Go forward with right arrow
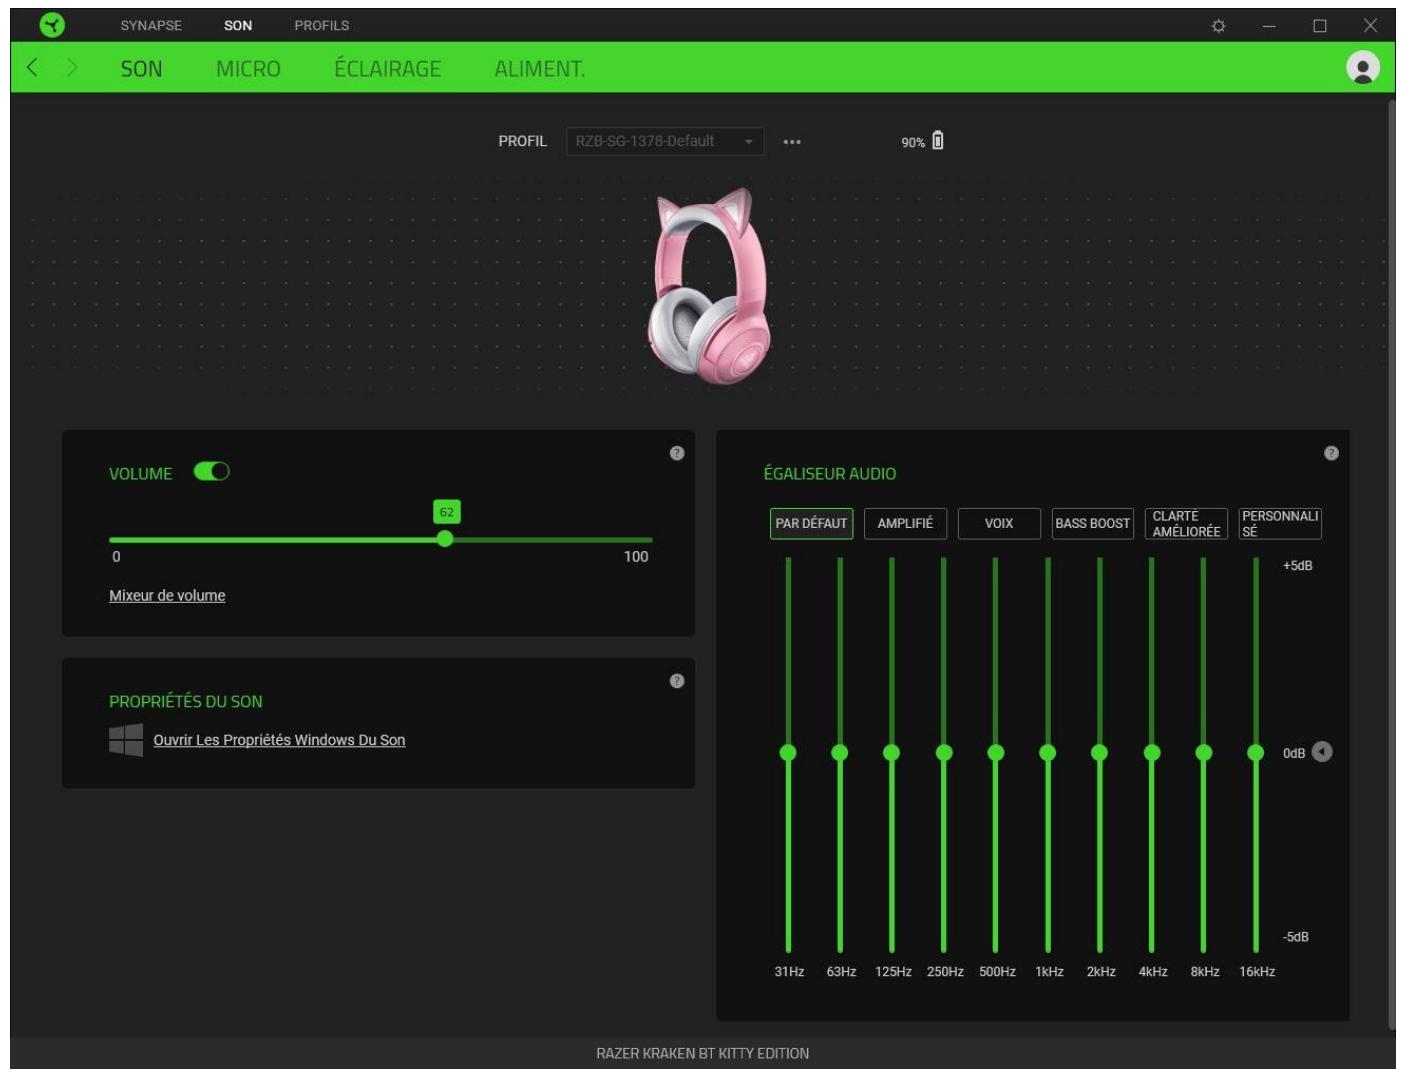The image size is (1401, 1073). click(x=72, y=67)
